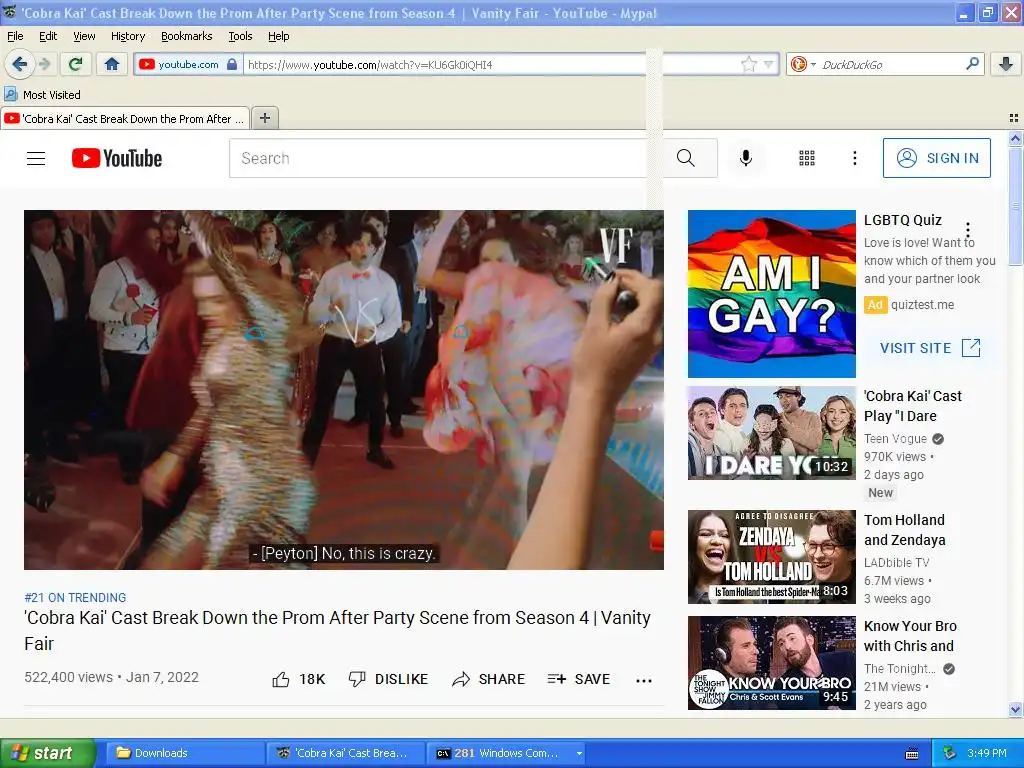Click the quiztest.me ad domain text

point(922,305)
